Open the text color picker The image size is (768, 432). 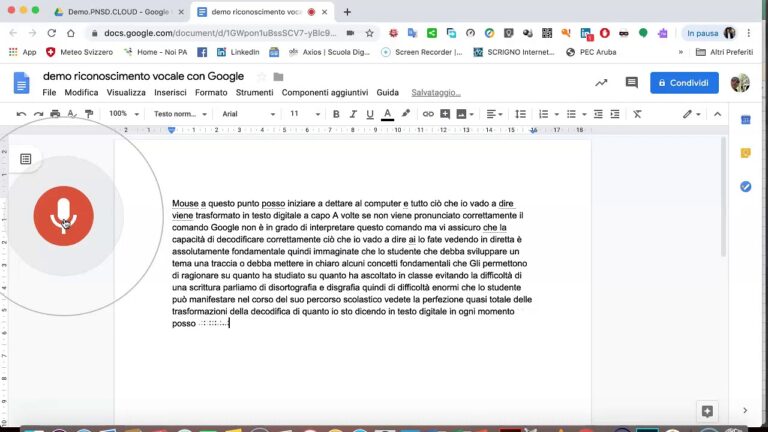387,114
